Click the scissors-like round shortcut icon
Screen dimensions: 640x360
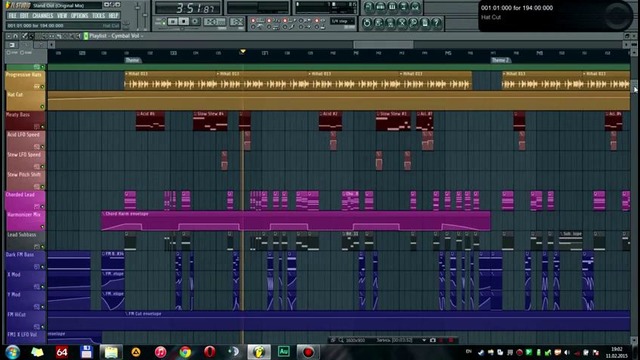(x=402, y=23)
